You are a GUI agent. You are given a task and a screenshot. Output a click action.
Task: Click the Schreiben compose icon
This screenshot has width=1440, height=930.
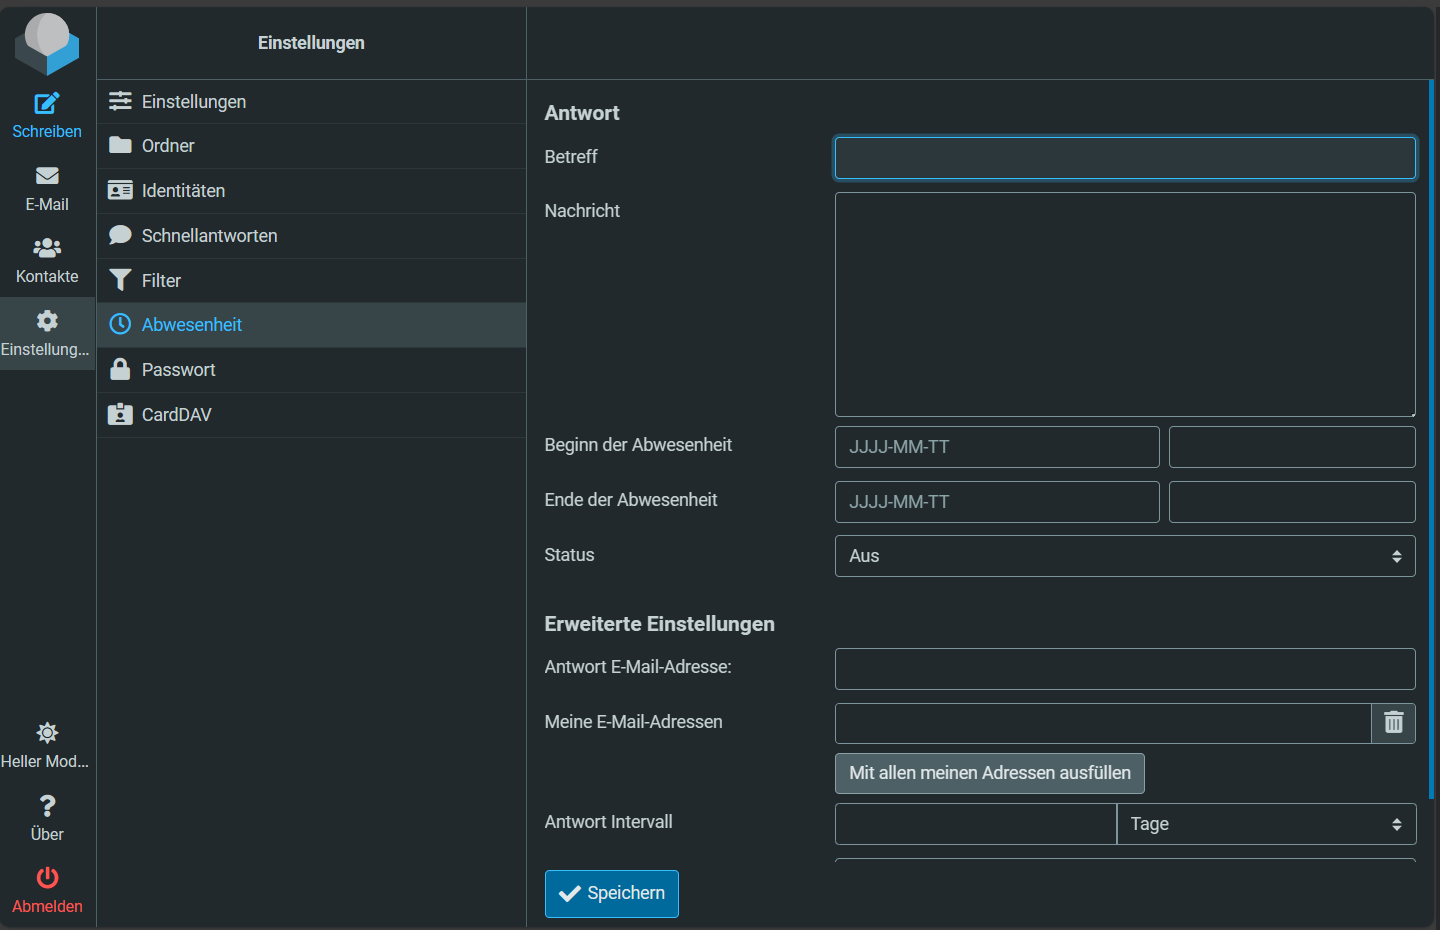pyautogui.click(x=47, y=104)
